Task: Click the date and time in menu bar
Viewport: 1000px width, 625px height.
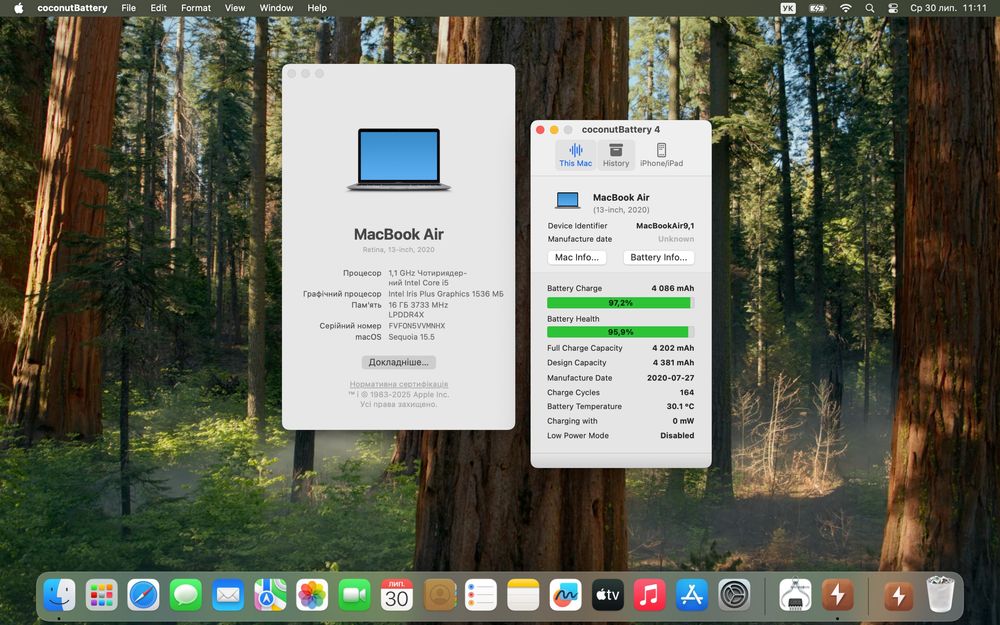Action: click(948, 8)
